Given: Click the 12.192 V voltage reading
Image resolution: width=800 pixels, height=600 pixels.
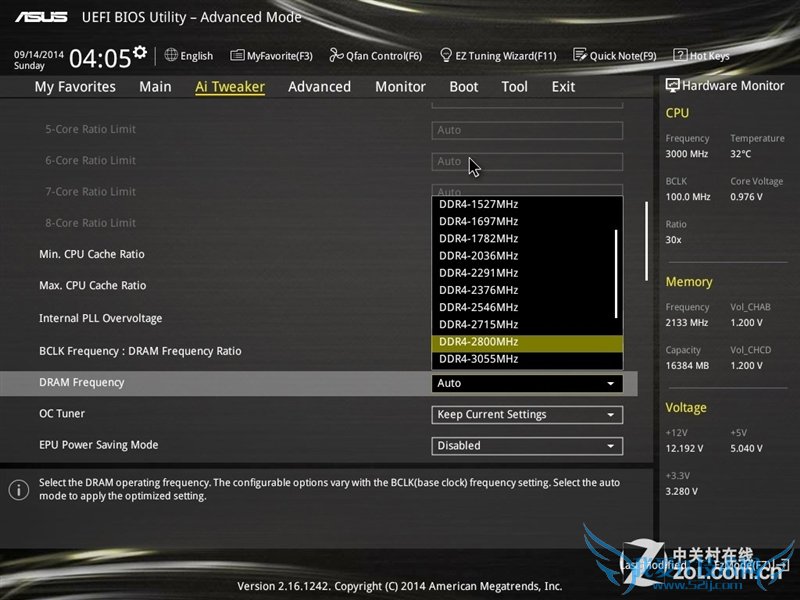Looking at the screenshot, I should tap(684, 448).
